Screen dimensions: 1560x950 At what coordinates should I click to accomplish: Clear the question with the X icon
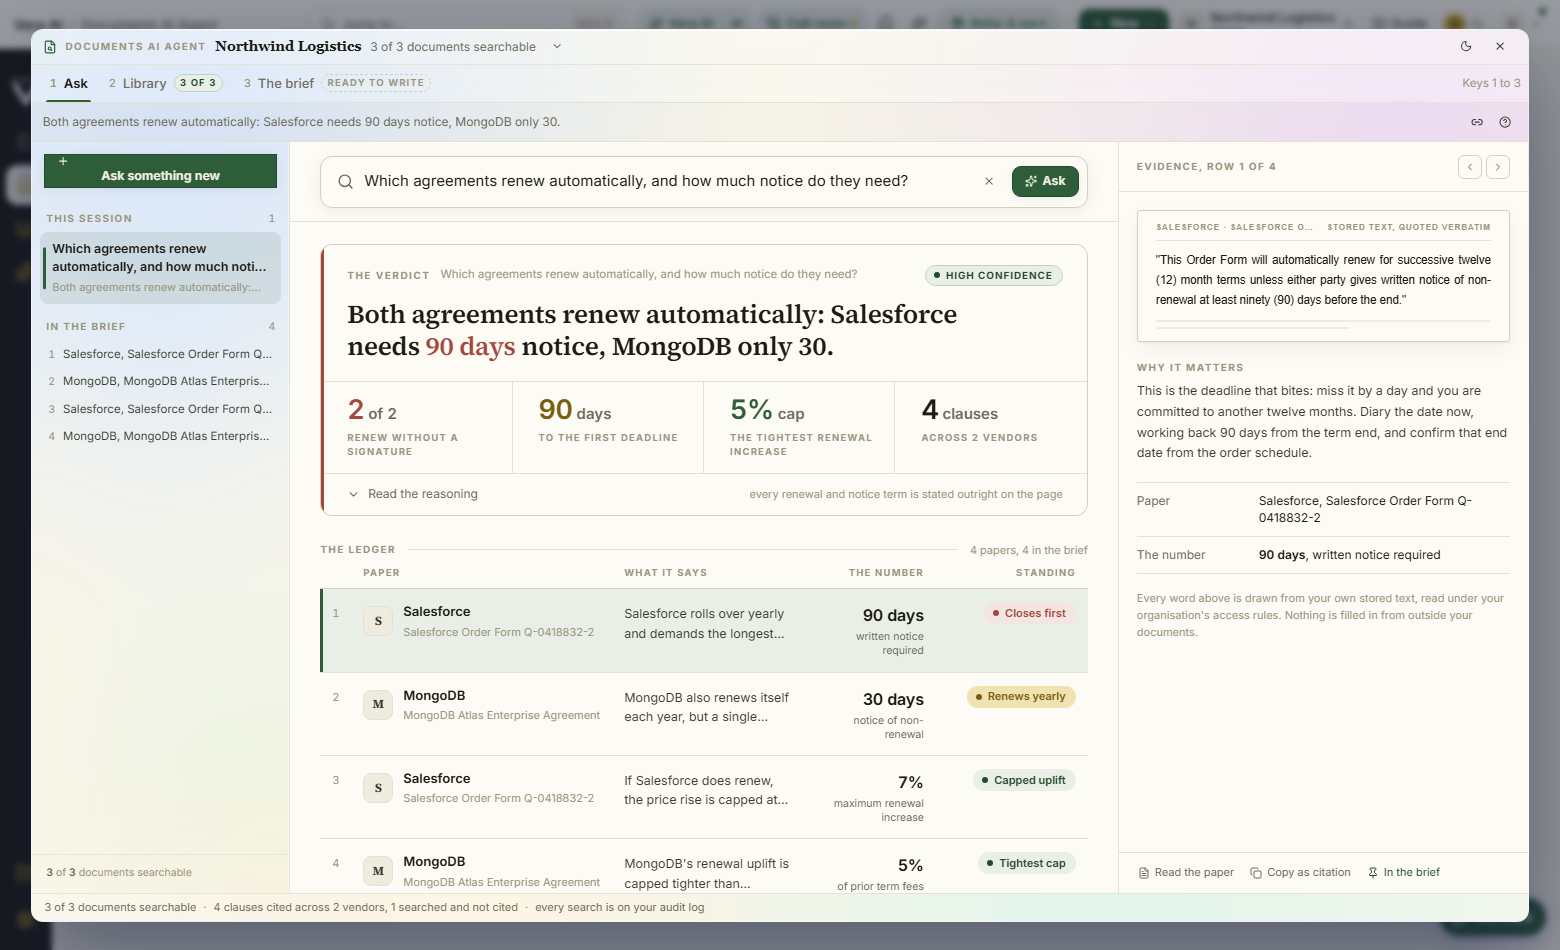pyautogui.click(x=989, y=181)
